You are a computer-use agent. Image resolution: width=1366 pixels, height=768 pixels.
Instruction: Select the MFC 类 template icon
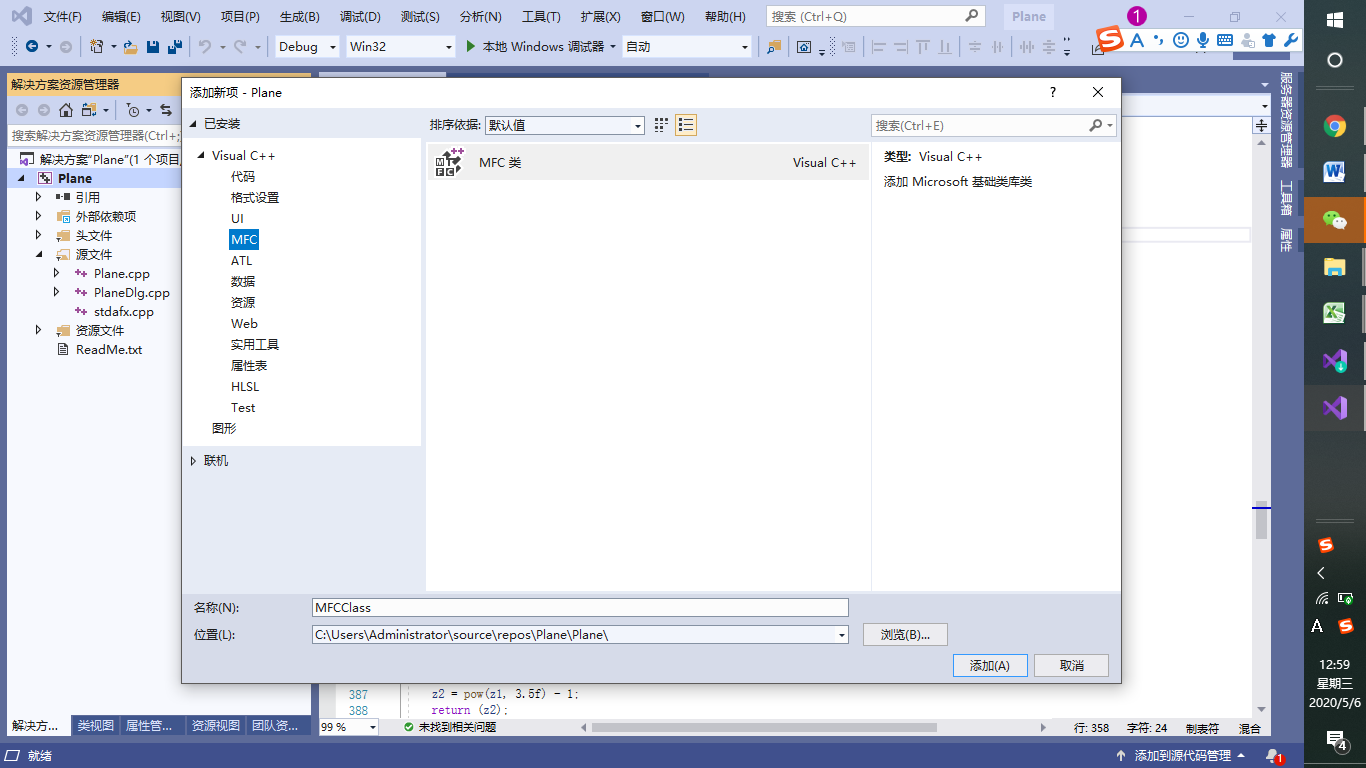pyautogui.click(x=449, y=162)
